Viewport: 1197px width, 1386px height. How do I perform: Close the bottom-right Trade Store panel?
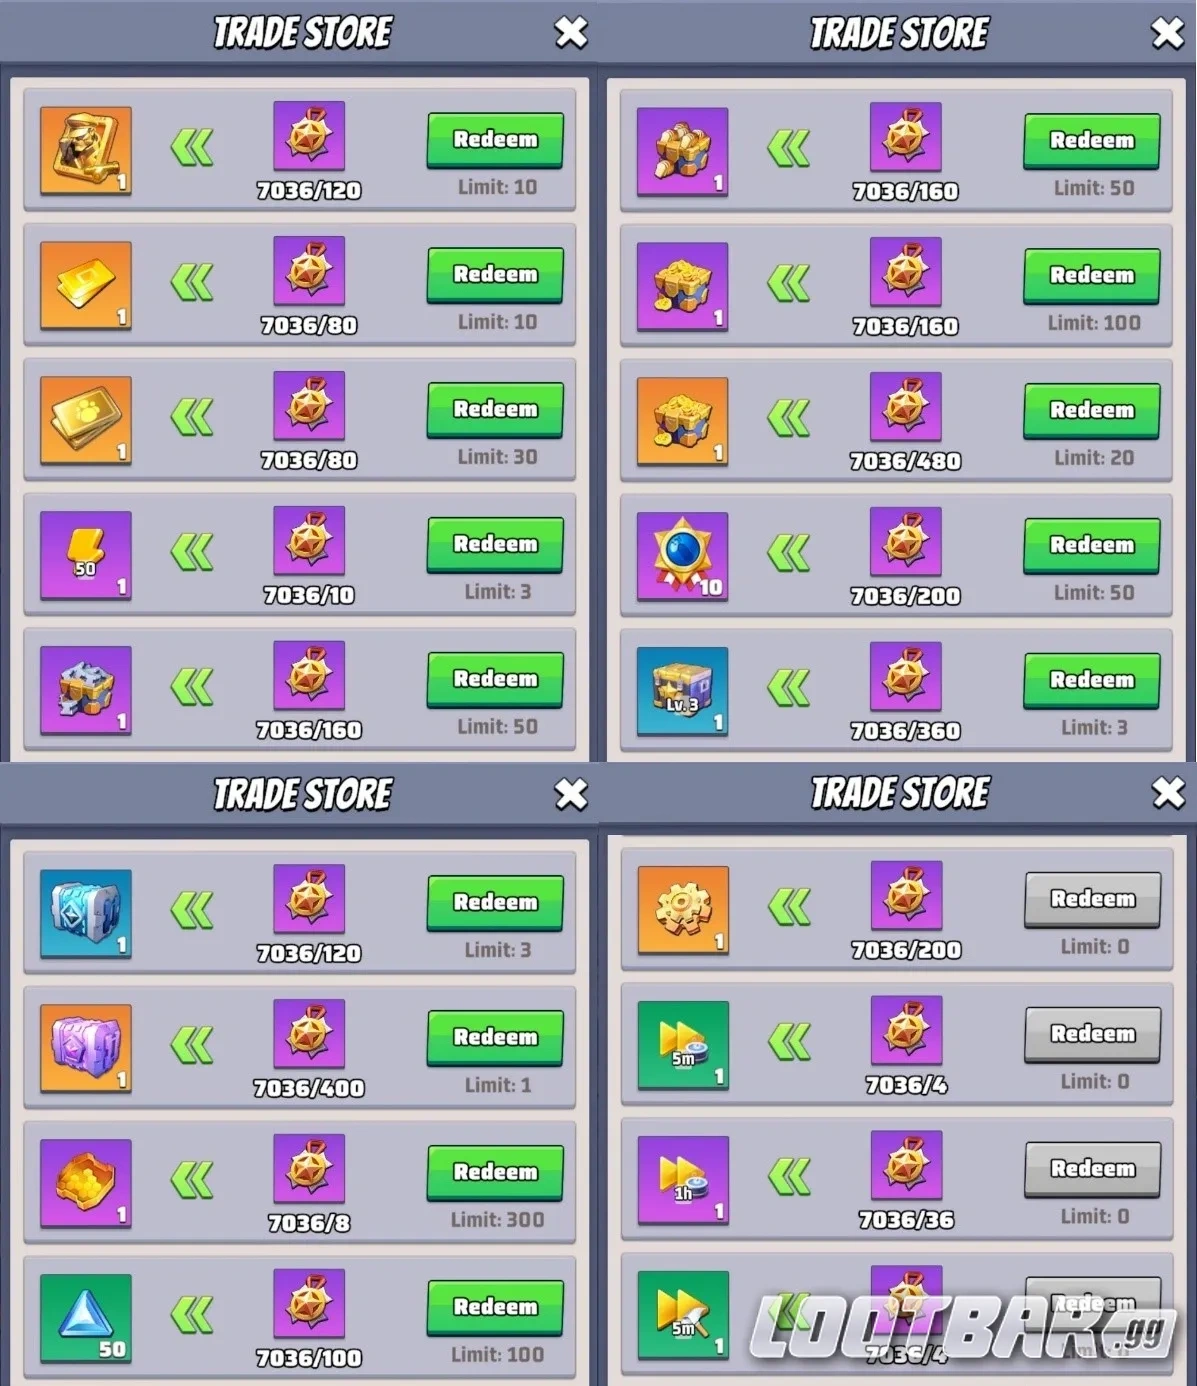click(1168, 793)
